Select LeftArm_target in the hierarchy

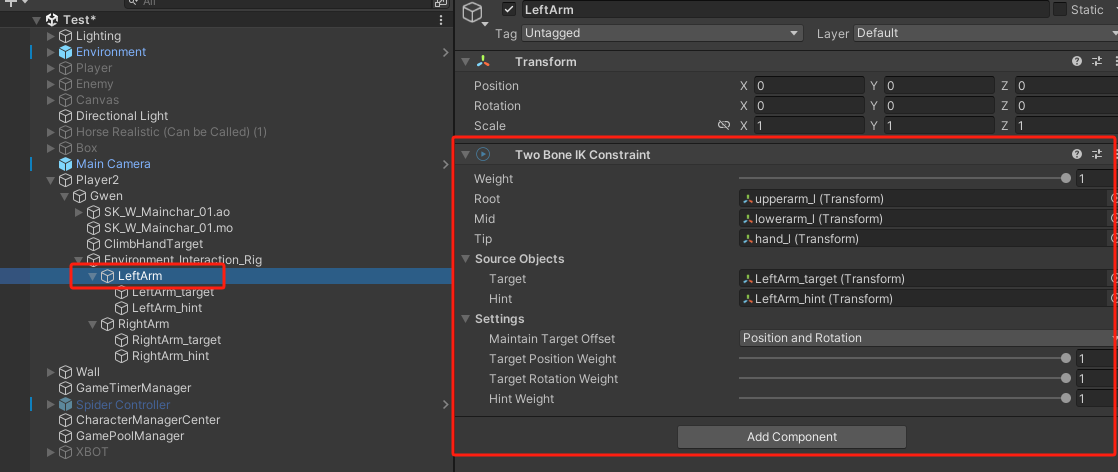pyautogui.click(x=172, y=292)
